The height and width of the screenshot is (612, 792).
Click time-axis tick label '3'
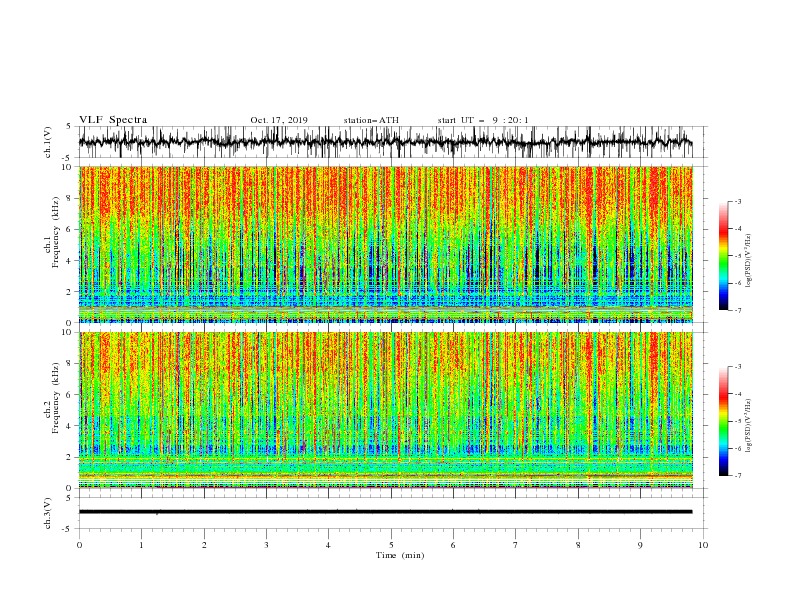[x=266, y=545]
